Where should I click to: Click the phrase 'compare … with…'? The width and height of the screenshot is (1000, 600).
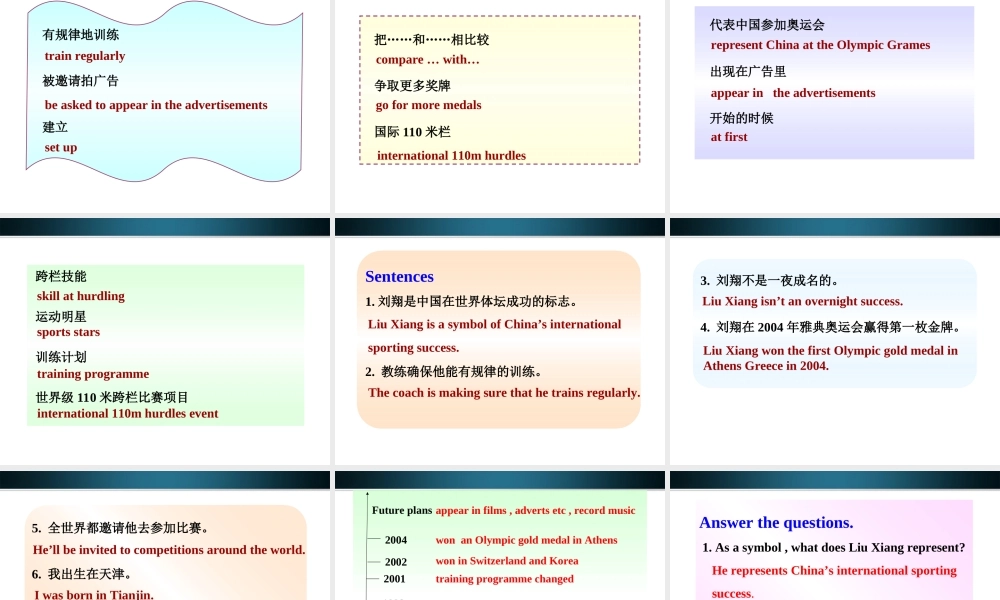[x=427, y=60]
